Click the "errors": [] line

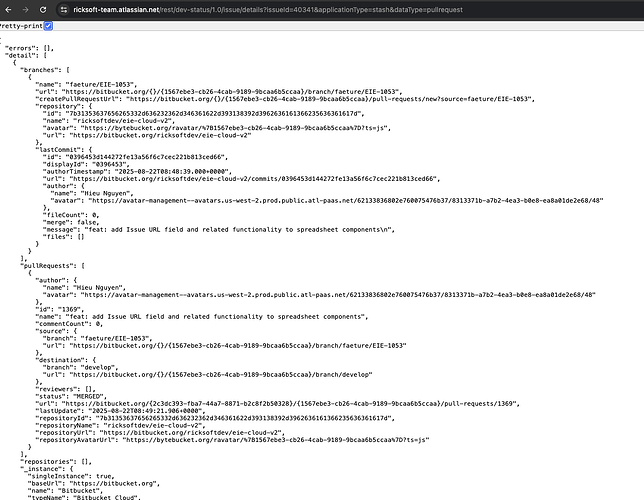click(x=29, y=48)
